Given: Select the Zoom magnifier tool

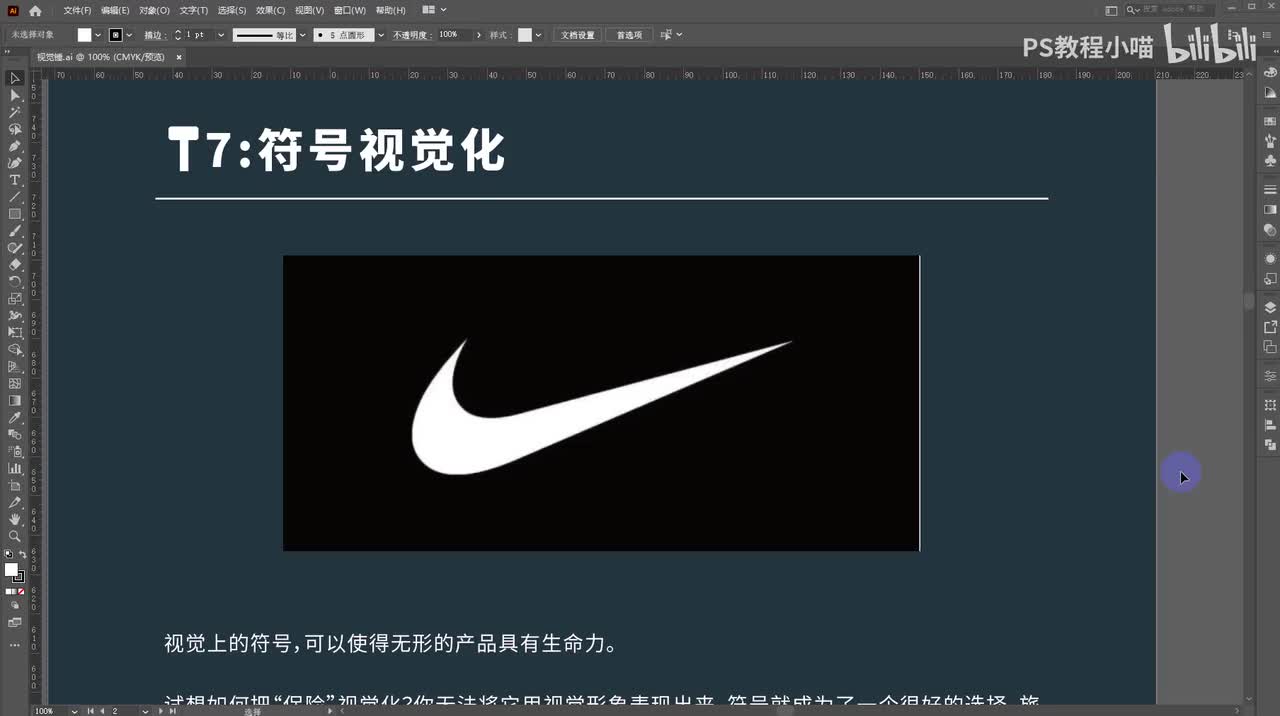Looking at the screenshot, I should point(15,536).
